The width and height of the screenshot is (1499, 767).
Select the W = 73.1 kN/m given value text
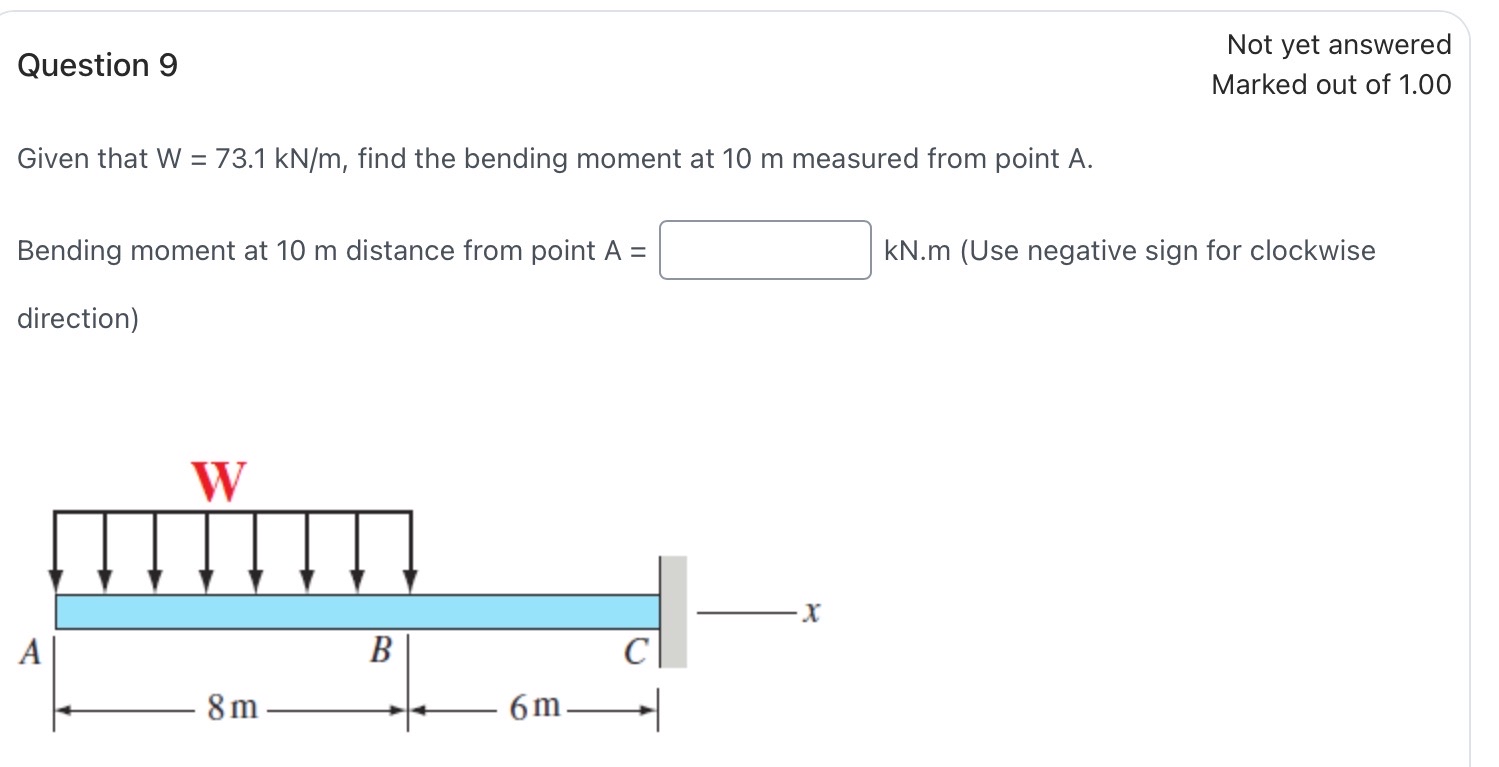tap(246, 158)
